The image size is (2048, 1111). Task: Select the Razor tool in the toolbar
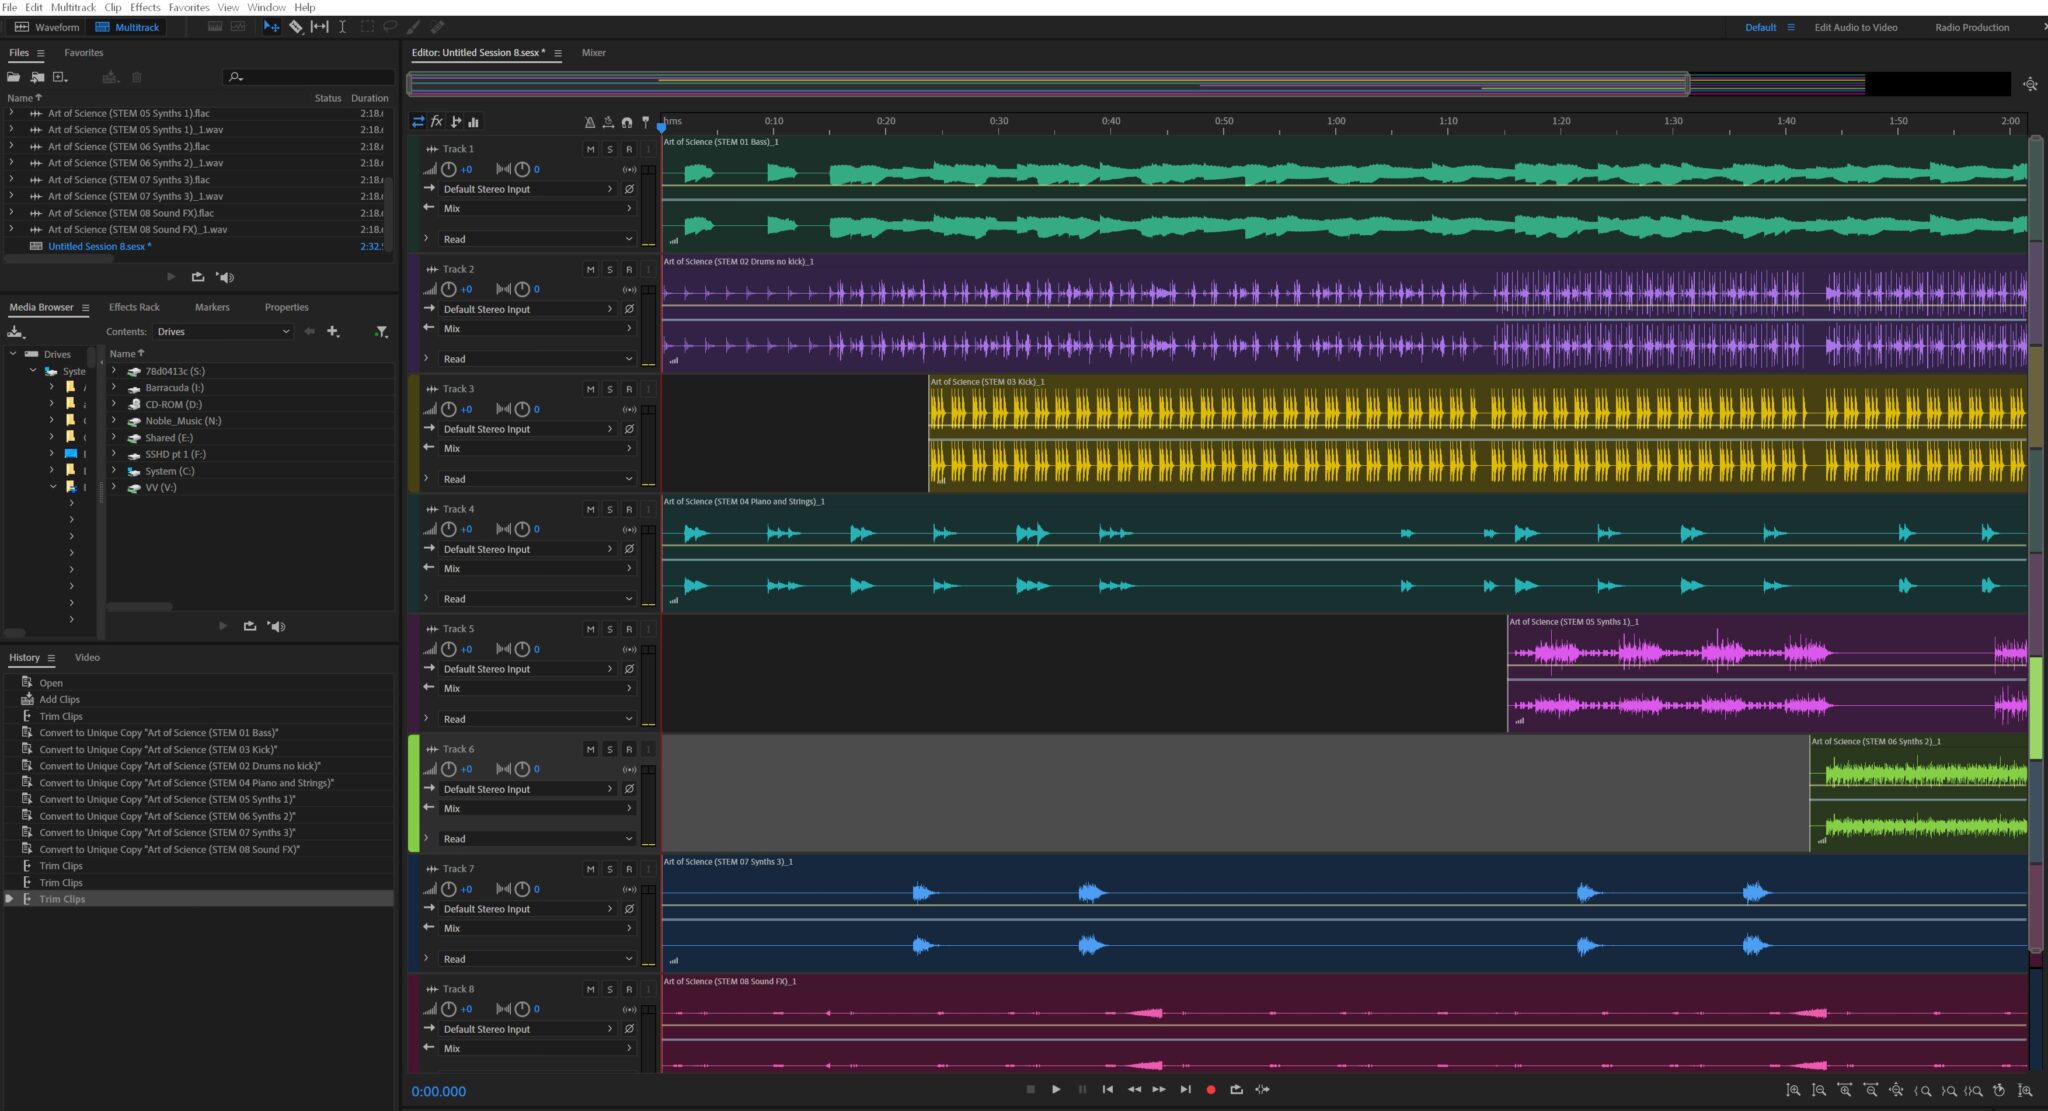point(296,27)
